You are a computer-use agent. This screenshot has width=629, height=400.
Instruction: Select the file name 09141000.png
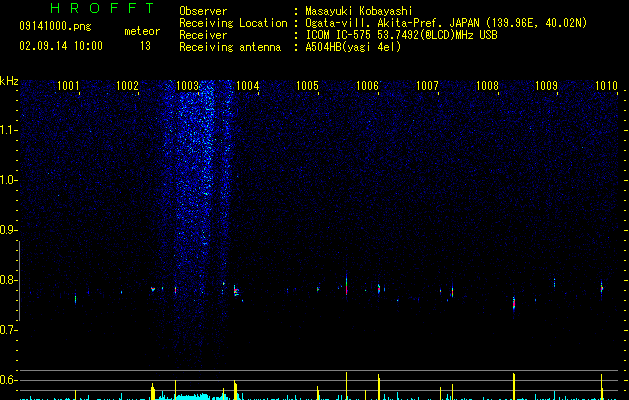coord(55,27)
